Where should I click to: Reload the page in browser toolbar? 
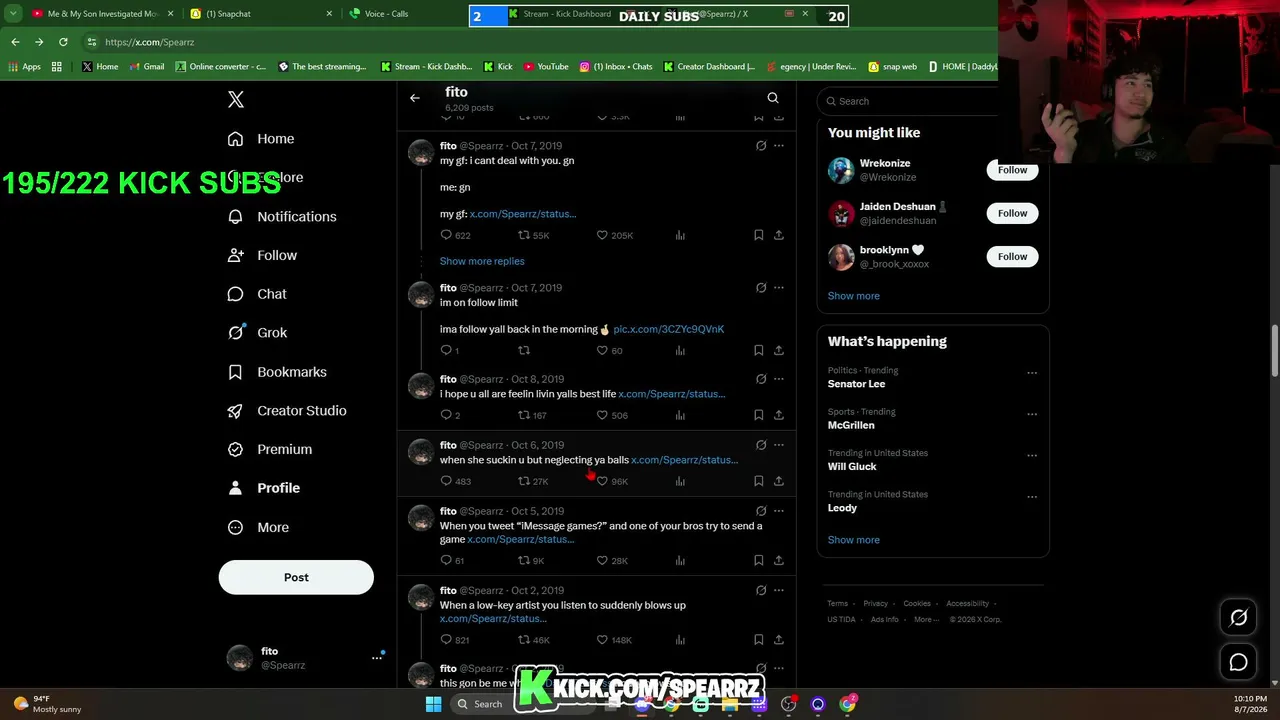point(63,42)
